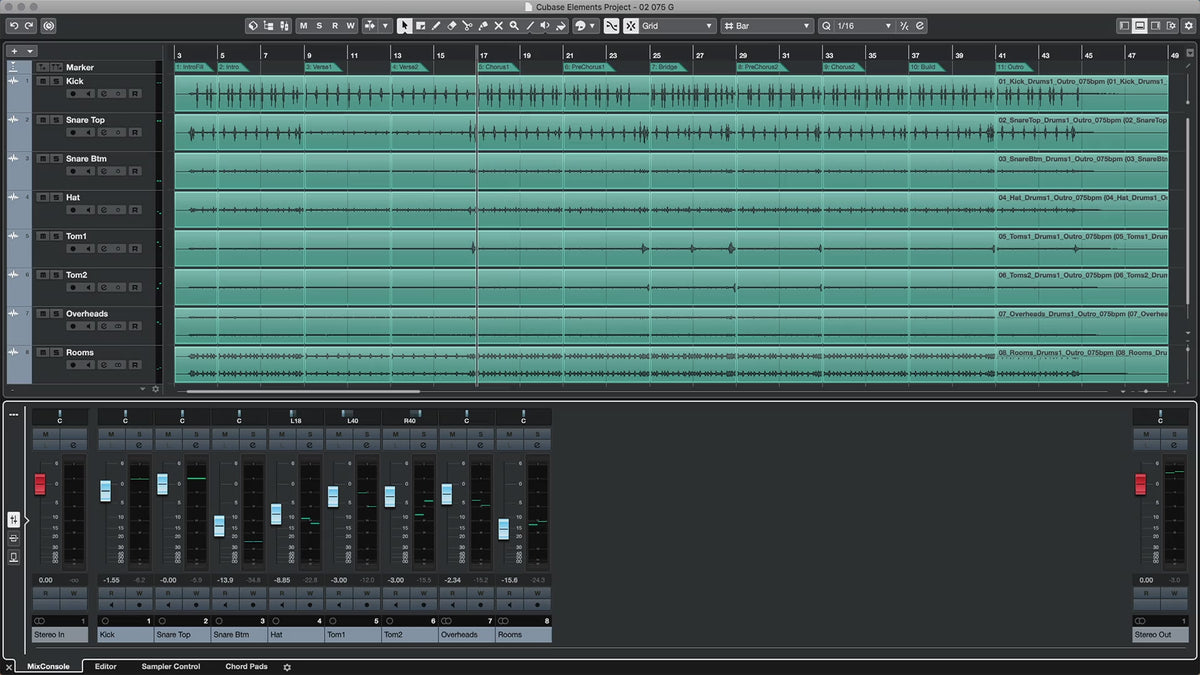Click the 5: Chorus1 marker in timeline
Image resolution: width=1200 pixels, height=675 pixels.
click(494, 67)
